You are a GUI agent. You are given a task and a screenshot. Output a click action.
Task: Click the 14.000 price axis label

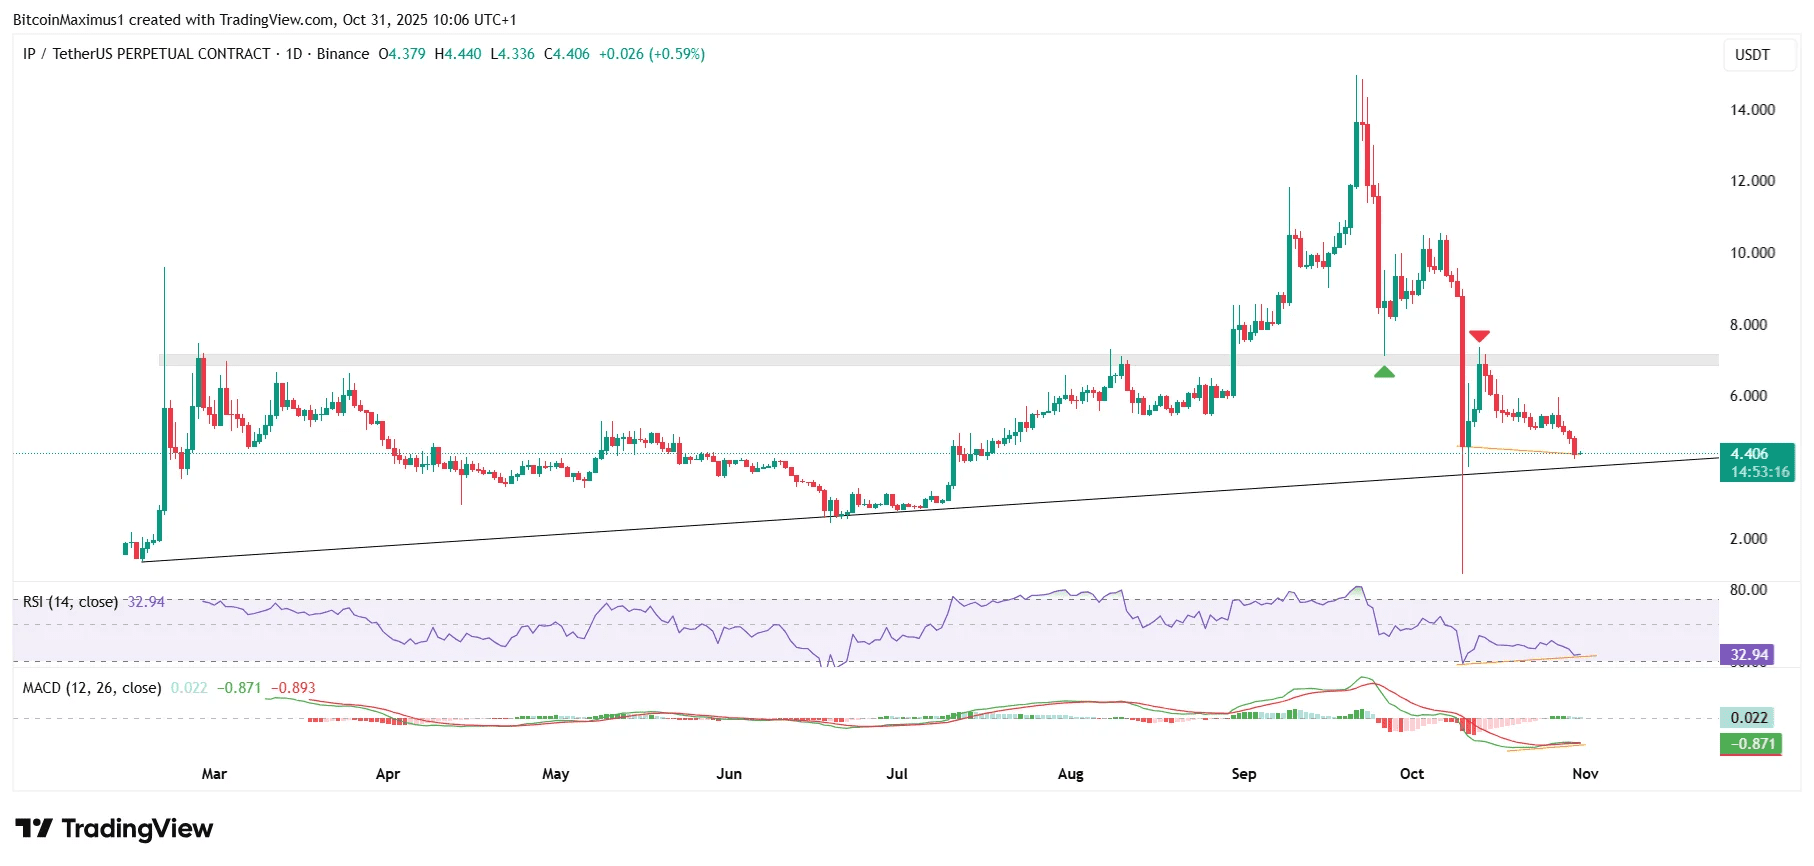[x=1752, y=110]
